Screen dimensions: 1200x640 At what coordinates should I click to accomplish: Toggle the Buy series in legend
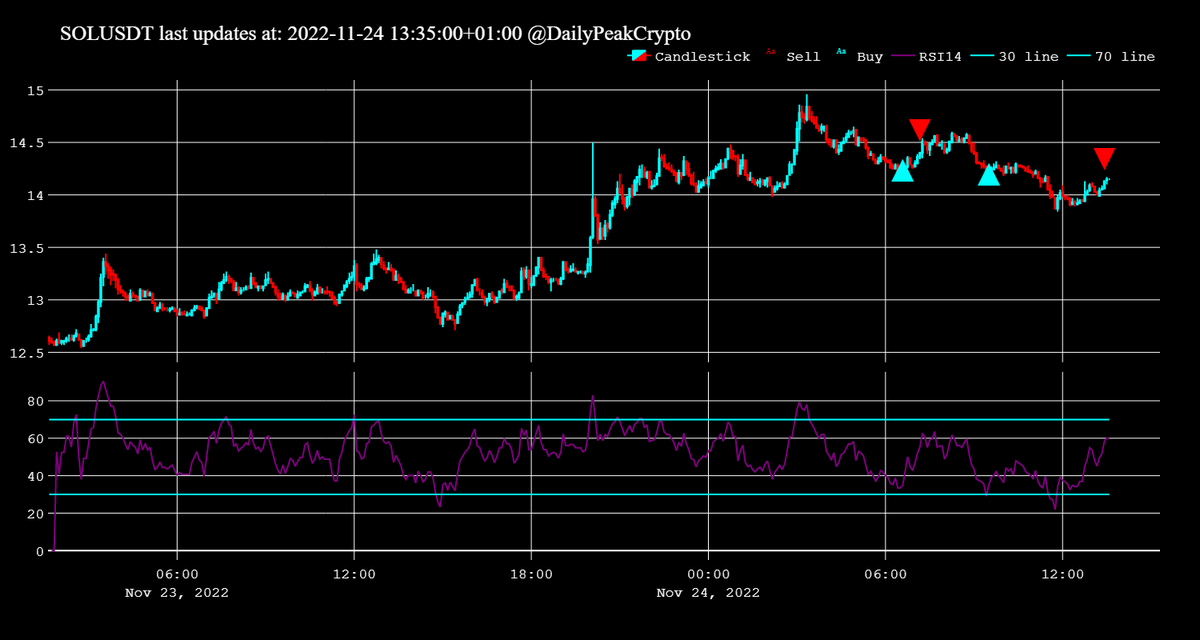click(860, 57)
